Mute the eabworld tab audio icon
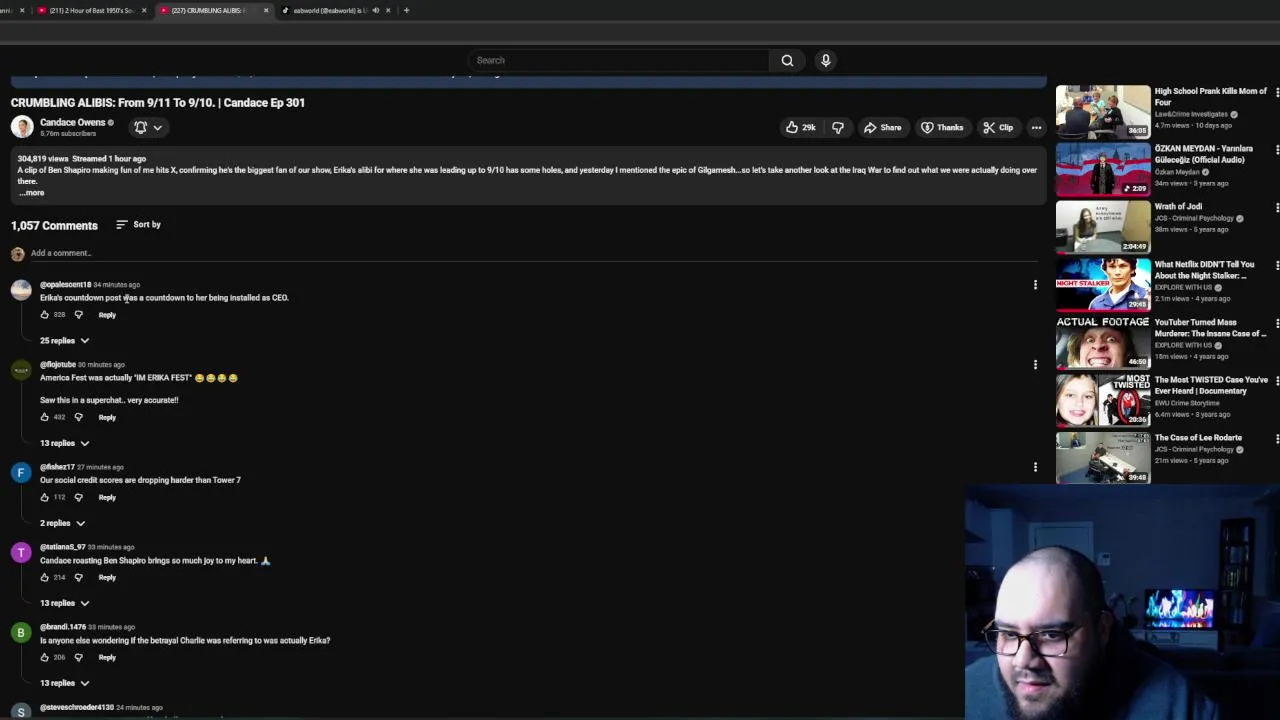1280x720 pixels. [x=376, y=10]
